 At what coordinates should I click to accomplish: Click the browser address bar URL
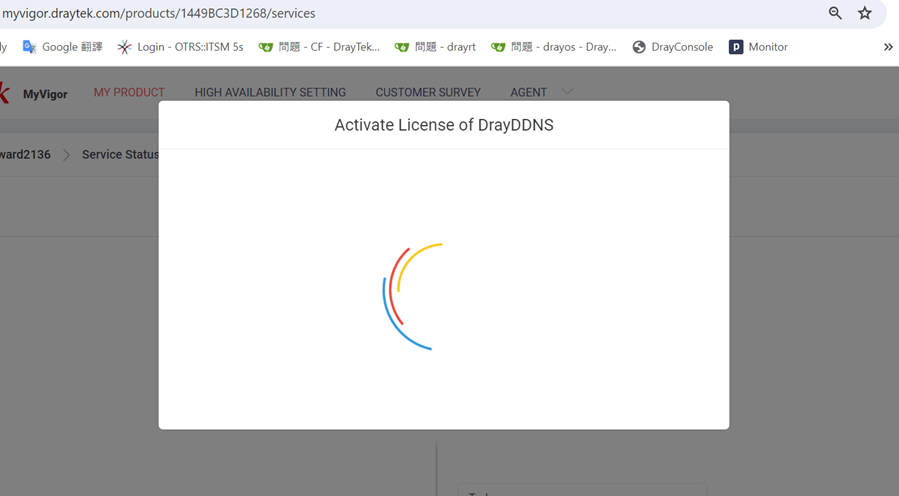(159, 13)
